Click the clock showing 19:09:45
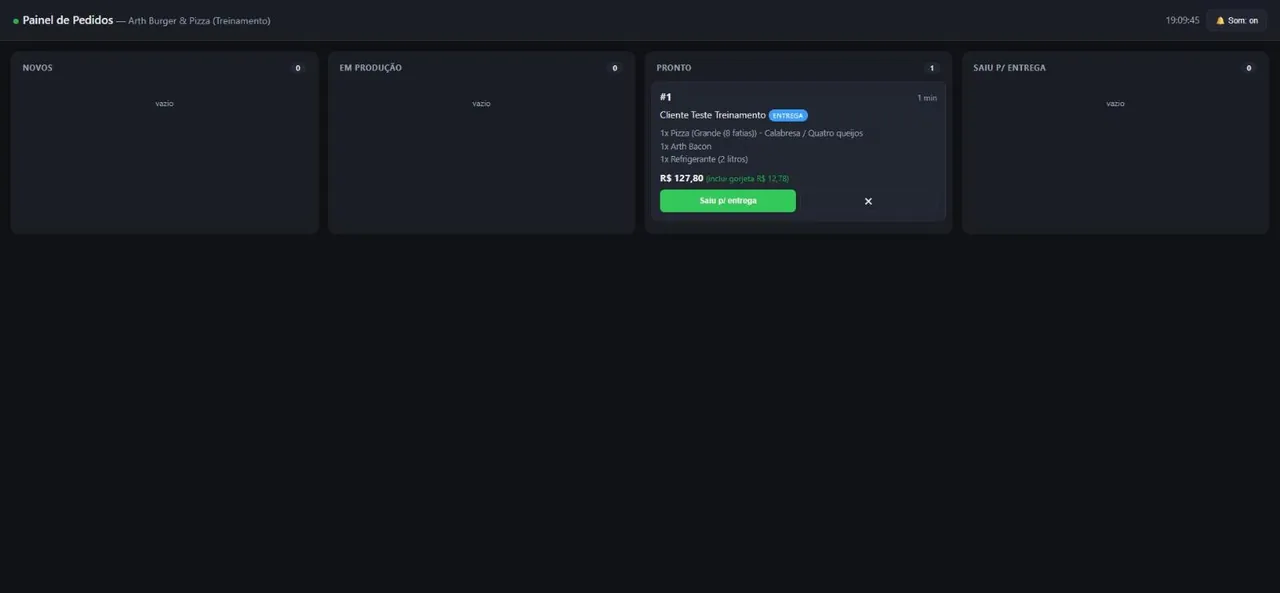Image resolution: width=1280 pixels, height=593 pixels. tap(1182, 20)
